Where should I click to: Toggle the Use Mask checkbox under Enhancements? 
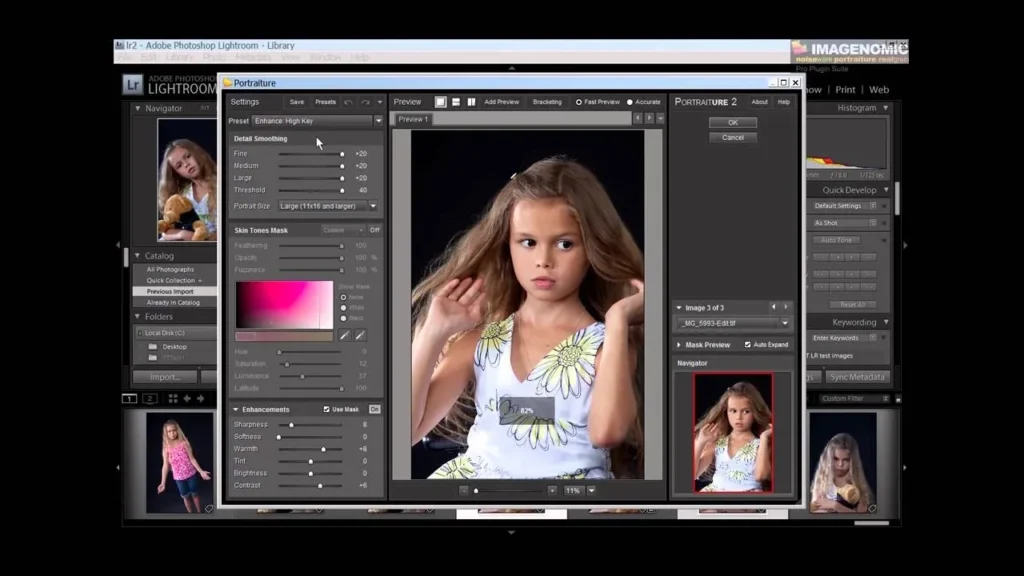click(x=328, y=408)
